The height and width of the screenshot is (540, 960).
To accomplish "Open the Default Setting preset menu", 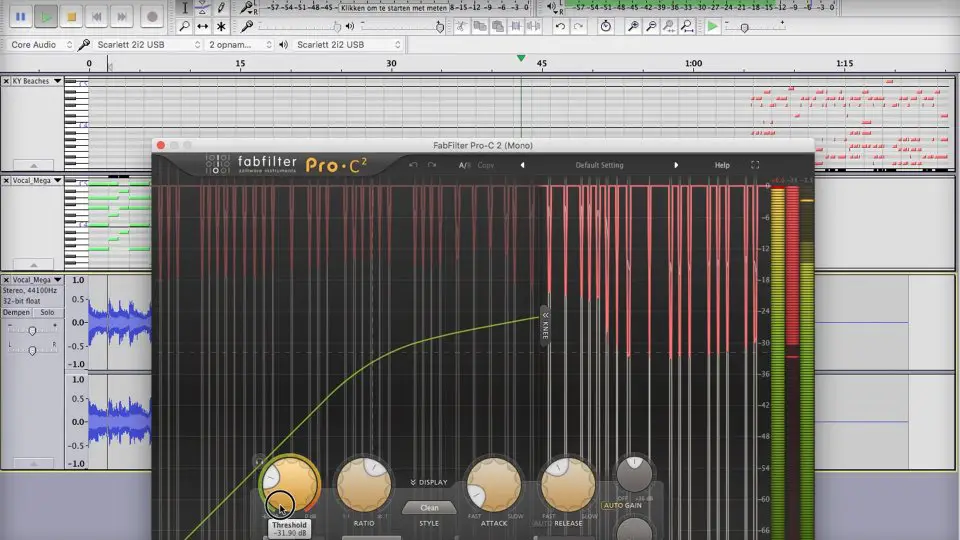I will (x=599, y=165).
